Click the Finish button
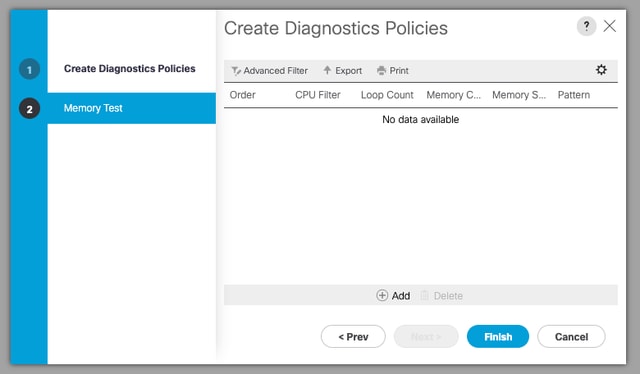This screenshot has height=374, width=640. tap(498, 336)
